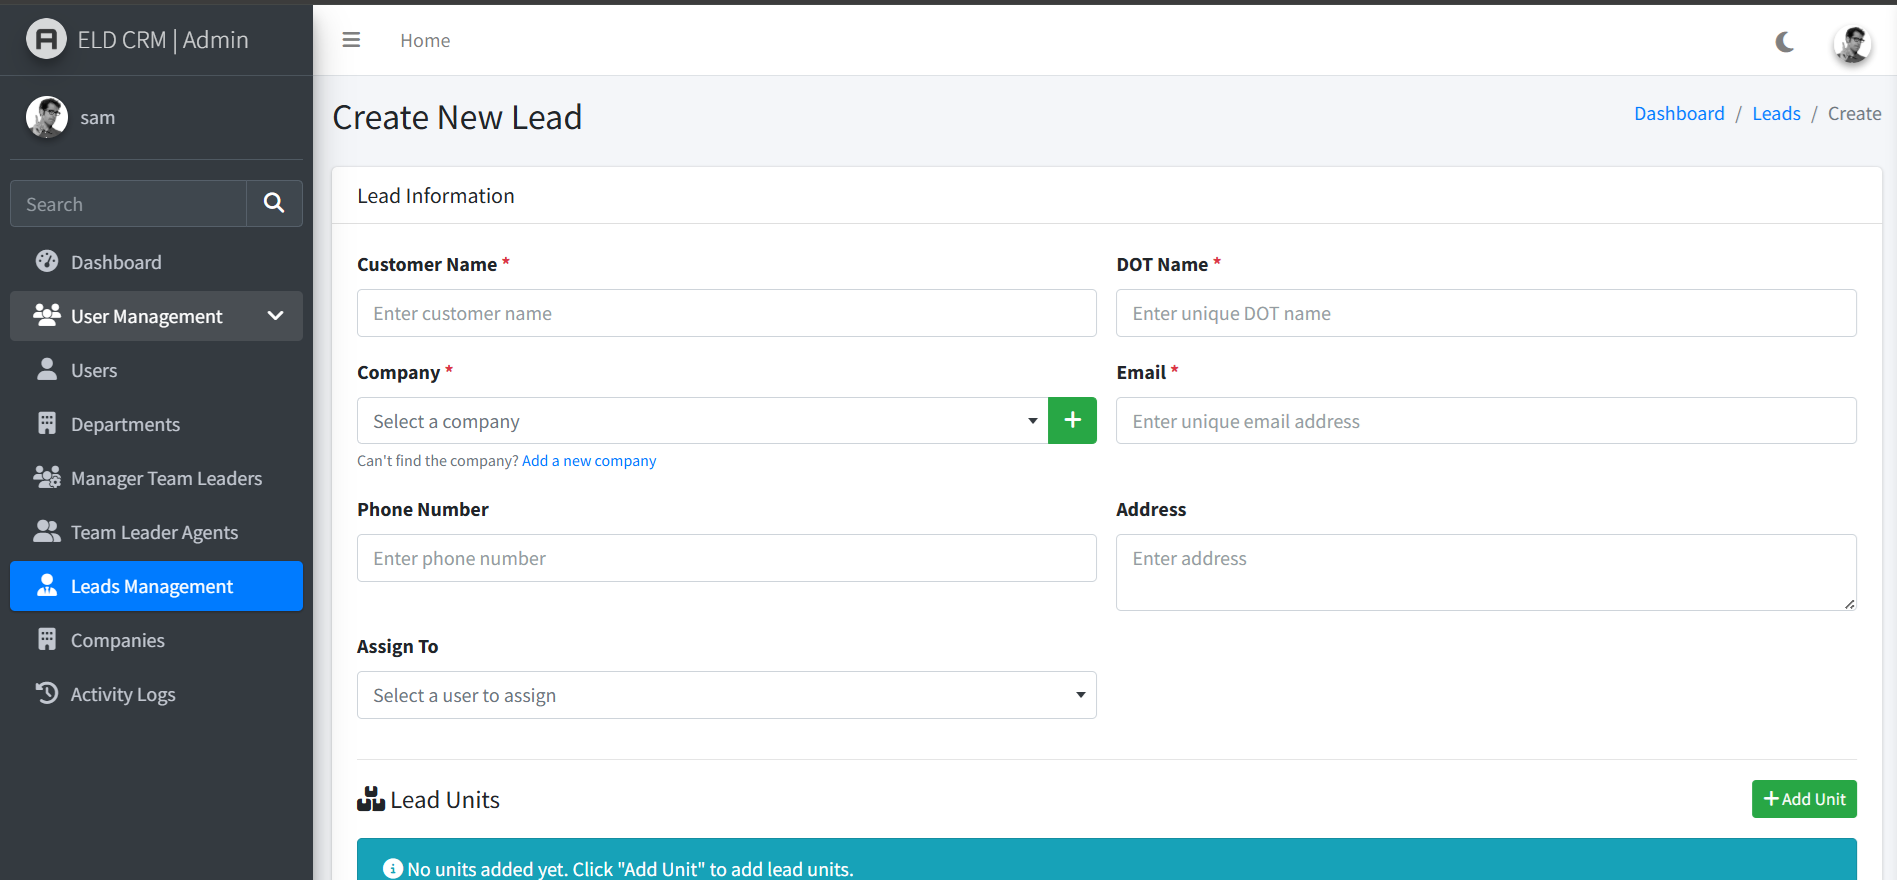Click the ELD CRM logo icon
The height and width of the screenshot is (880, 1897).
coord(45,40)
